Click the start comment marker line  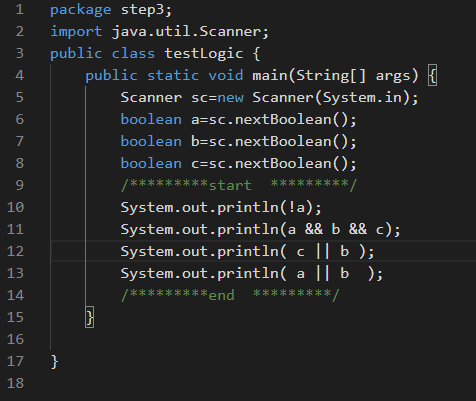[x=239, y=185]
